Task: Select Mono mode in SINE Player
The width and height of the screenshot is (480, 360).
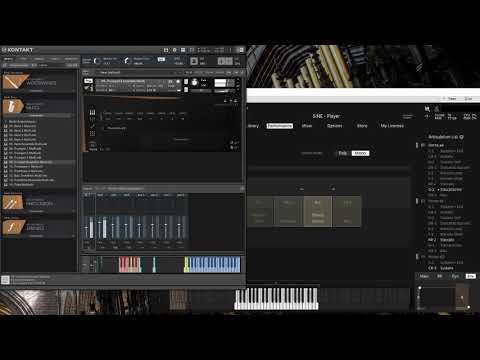Action: [360, 153]
